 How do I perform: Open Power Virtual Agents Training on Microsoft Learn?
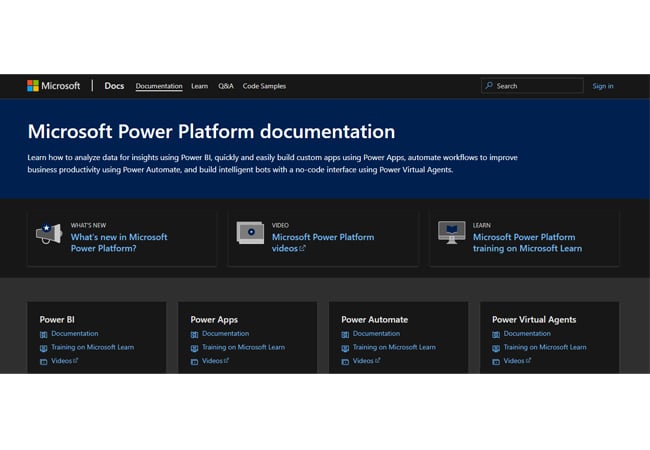coord(545,347)
